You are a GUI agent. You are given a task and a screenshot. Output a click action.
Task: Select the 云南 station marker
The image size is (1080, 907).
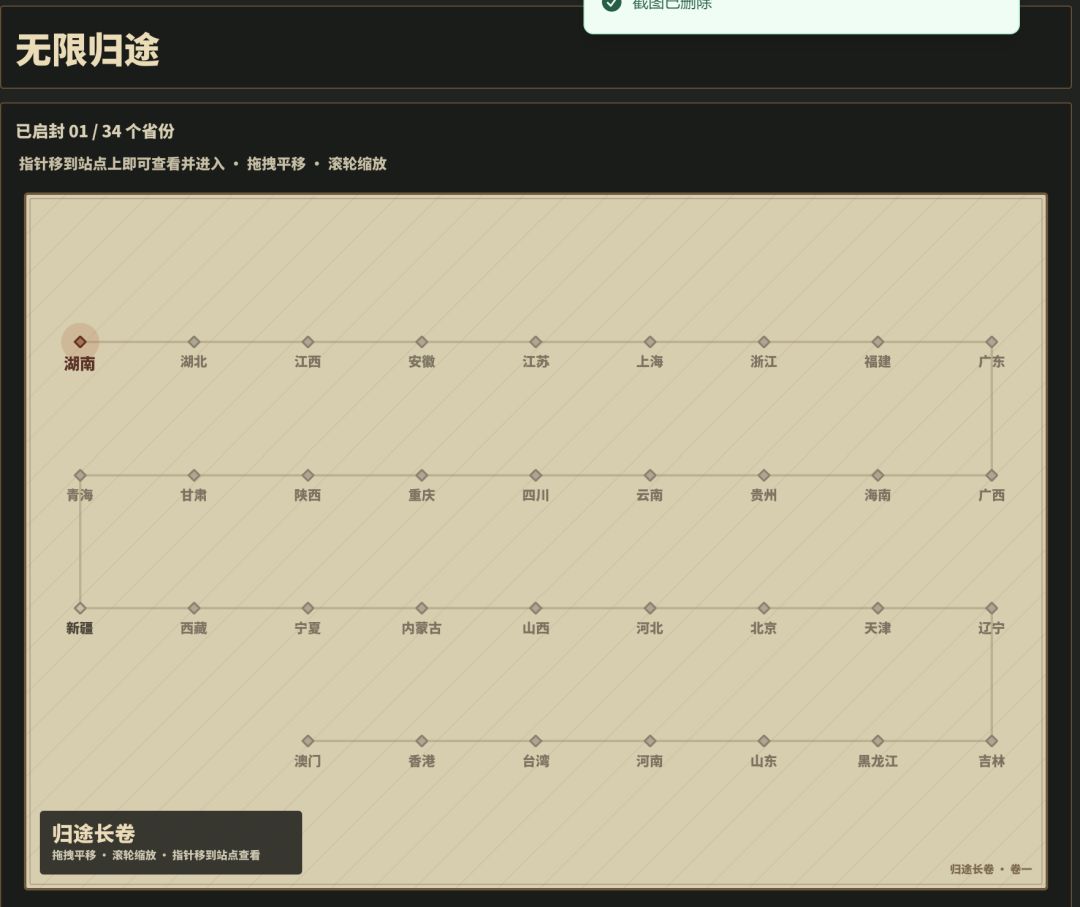coord(650,475)
